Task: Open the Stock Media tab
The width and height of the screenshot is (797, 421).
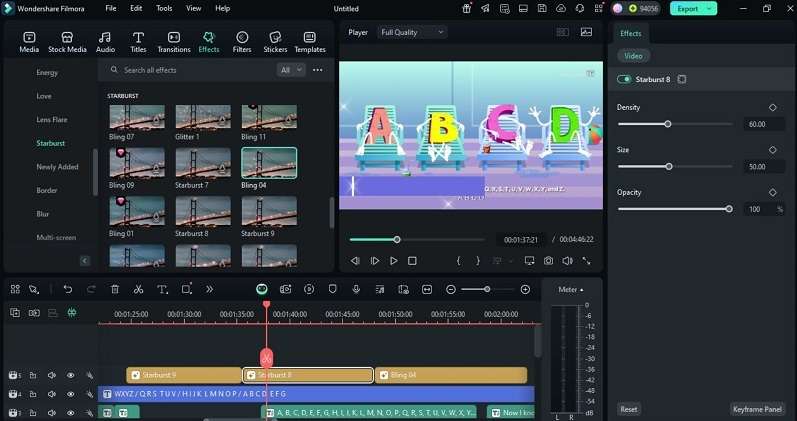Action: (x=67, y=42)
